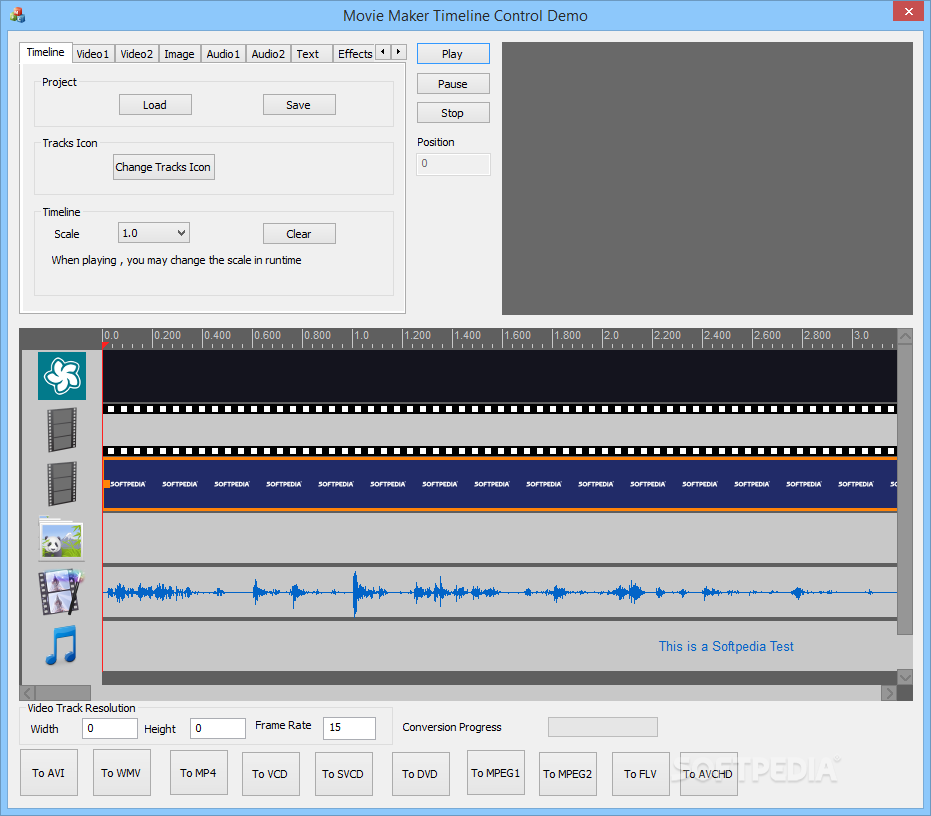931x816 pixels.
Task: Click the app icon in title bar
Action: point(17,15)
